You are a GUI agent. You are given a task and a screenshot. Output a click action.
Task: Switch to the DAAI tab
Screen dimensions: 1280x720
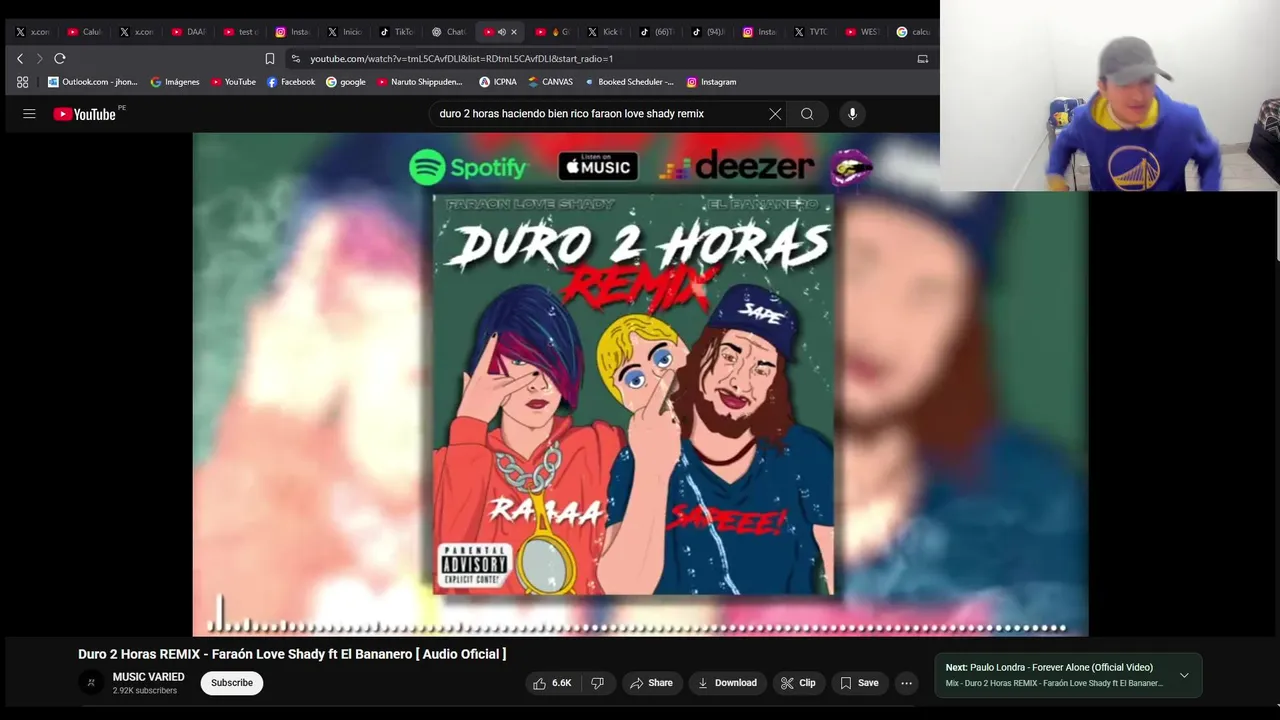pos(189,32)
